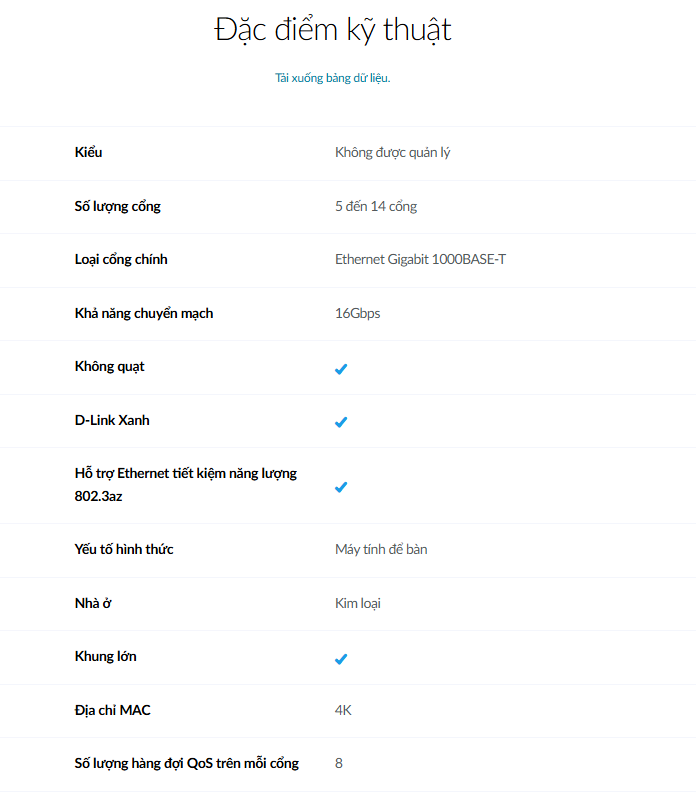The image size is (696, 802).
Task: Click the 'Kim loại' housing value
Action: click(357, 604)
